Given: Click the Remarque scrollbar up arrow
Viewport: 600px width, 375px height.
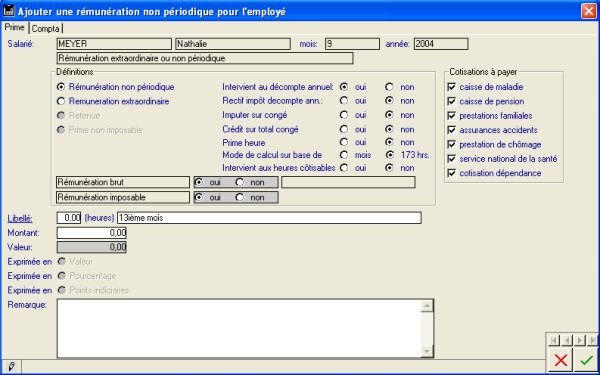Looking at the screenshot, I should 427,306.
